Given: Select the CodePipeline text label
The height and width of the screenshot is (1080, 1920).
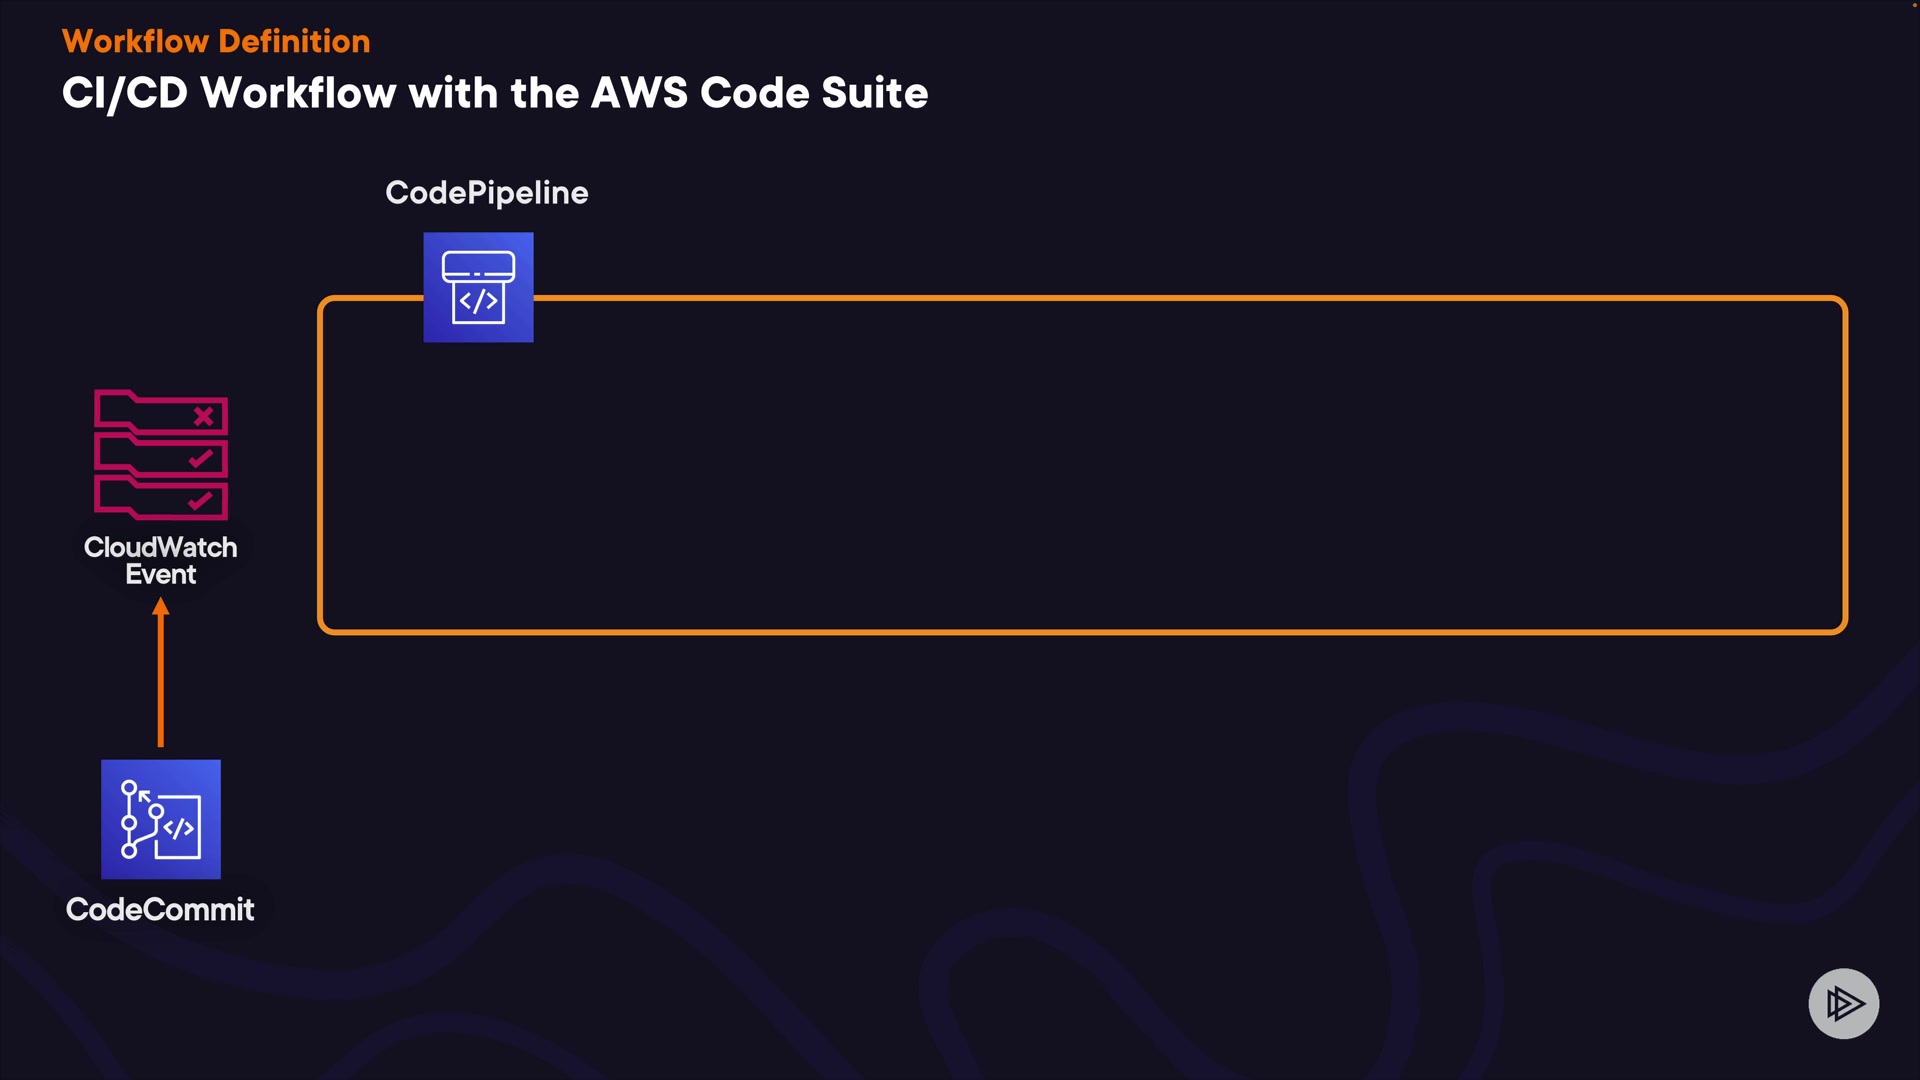Looking at the screenshot, I should (487, 193).
